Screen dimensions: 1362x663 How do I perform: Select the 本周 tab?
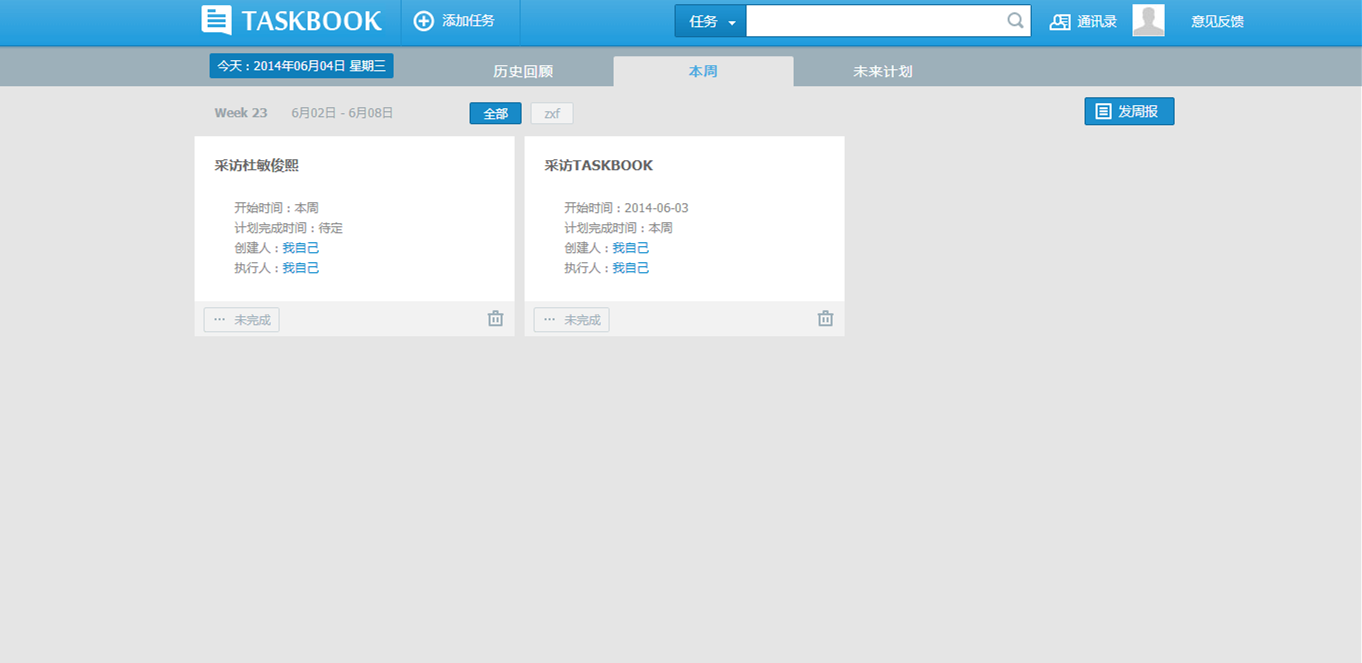(x=703, y=72)
